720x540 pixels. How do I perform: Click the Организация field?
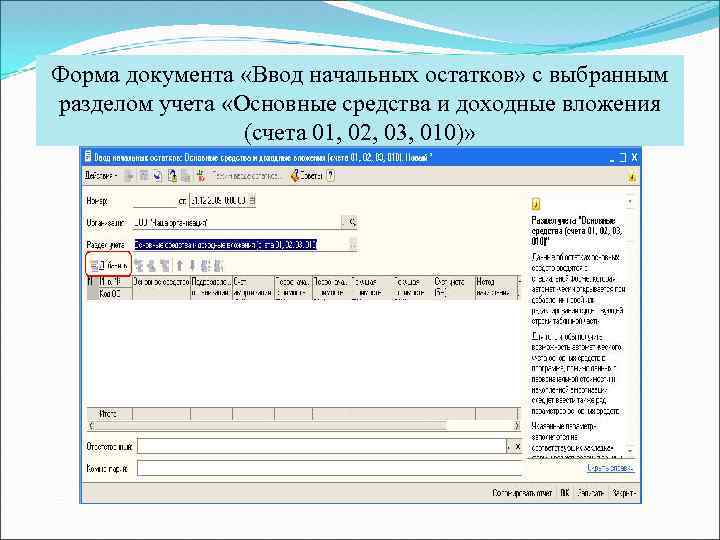[x=237, y=223]
